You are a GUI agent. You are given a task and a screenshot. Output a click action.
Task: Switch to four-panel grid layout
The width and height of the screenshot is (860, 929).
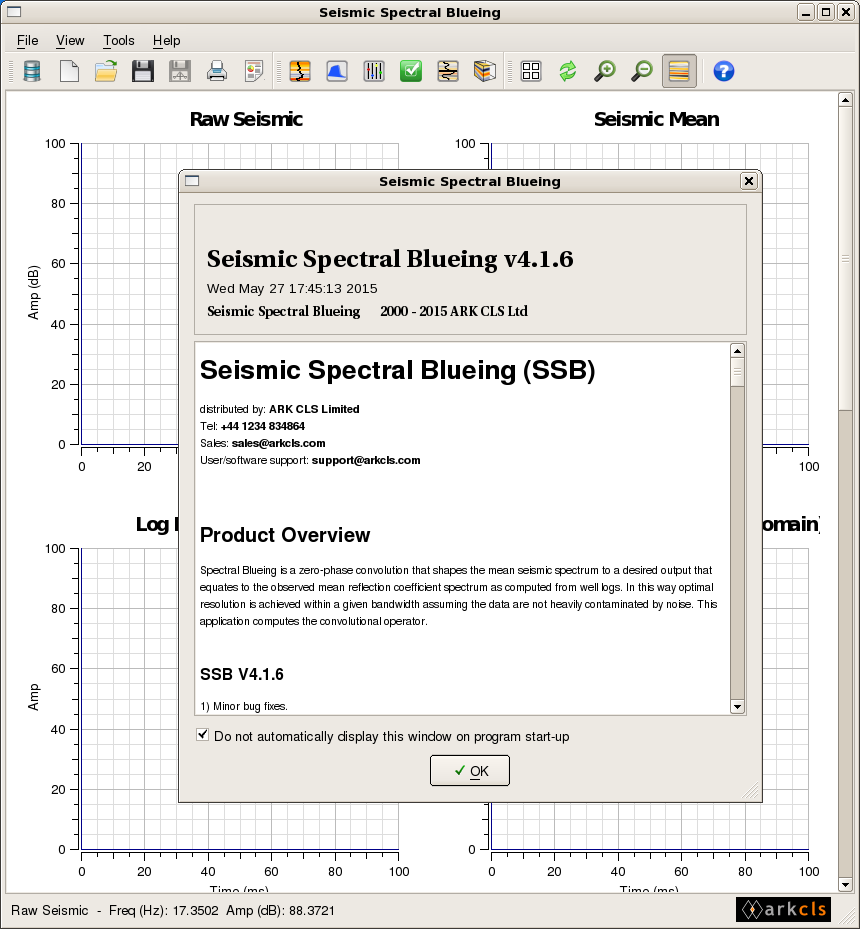tap(531, 71)
